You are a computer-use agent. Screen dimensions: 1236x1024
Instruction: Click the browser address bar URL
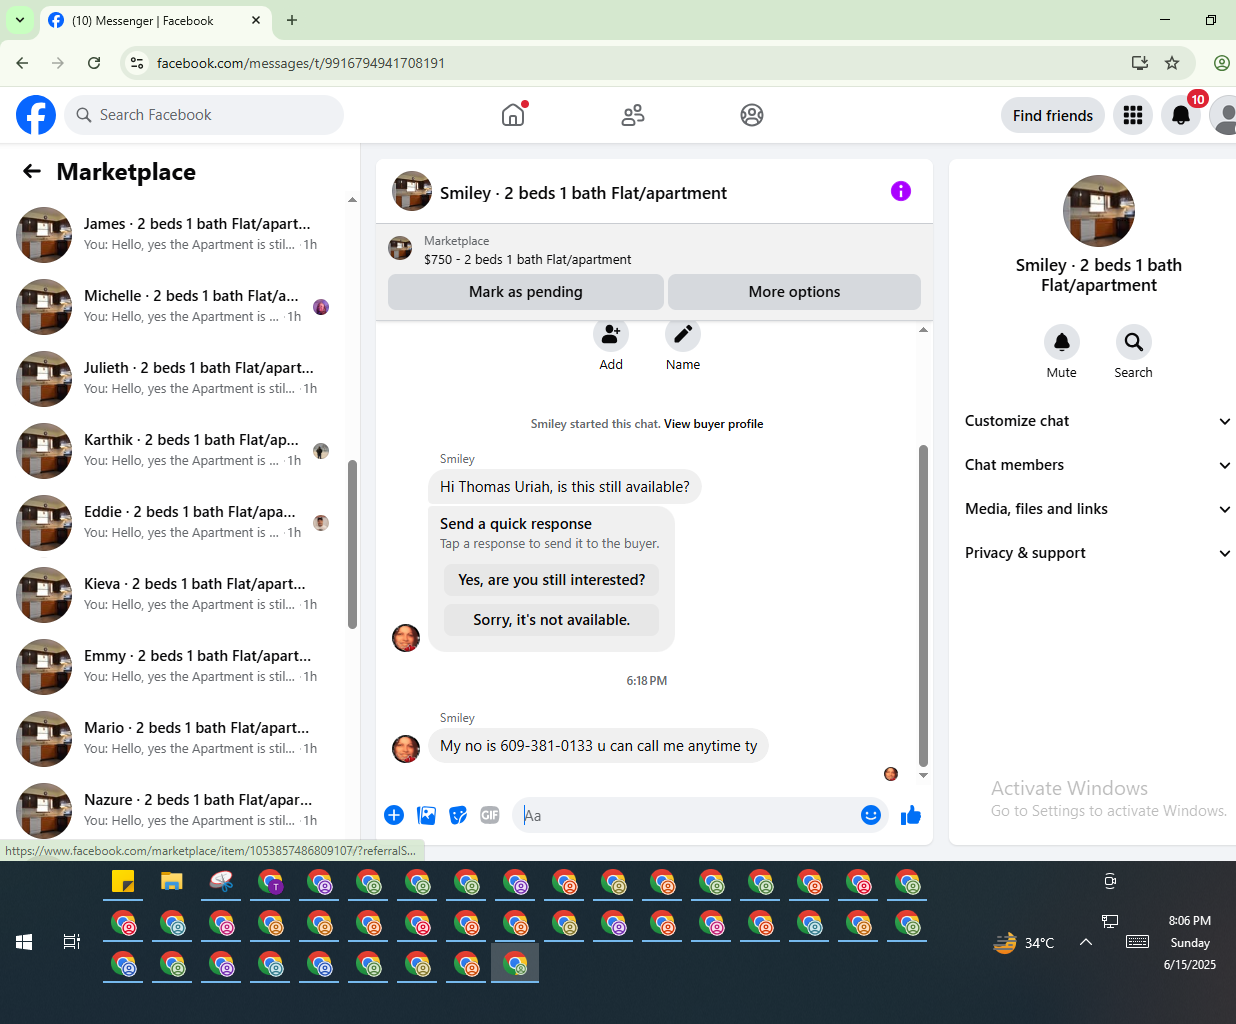pos(301,63)
